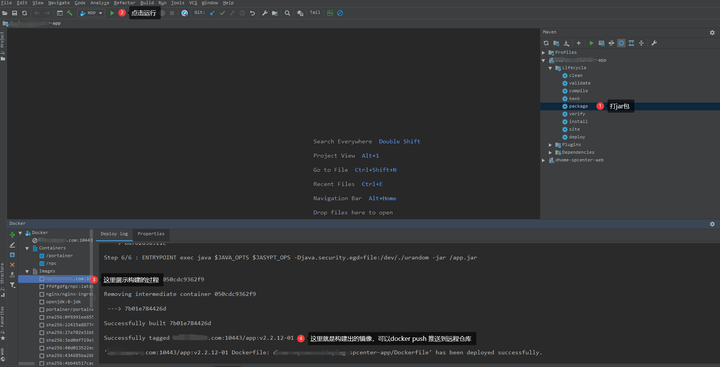Check the sha256:22415a88 image checkbox

click(42, 325)
